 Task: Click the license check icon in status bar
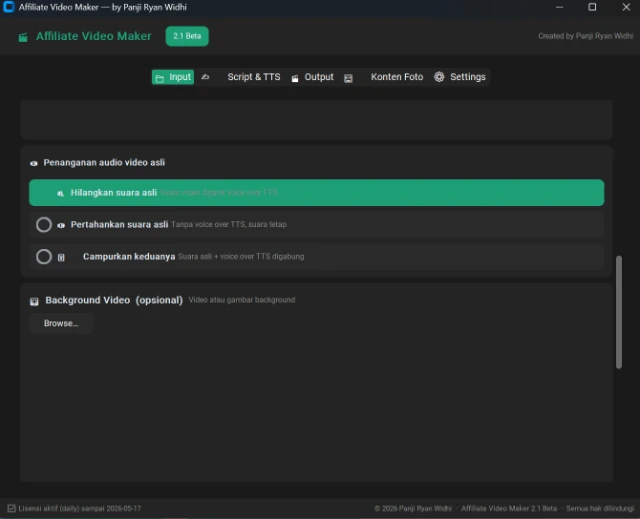pos(11,508)
